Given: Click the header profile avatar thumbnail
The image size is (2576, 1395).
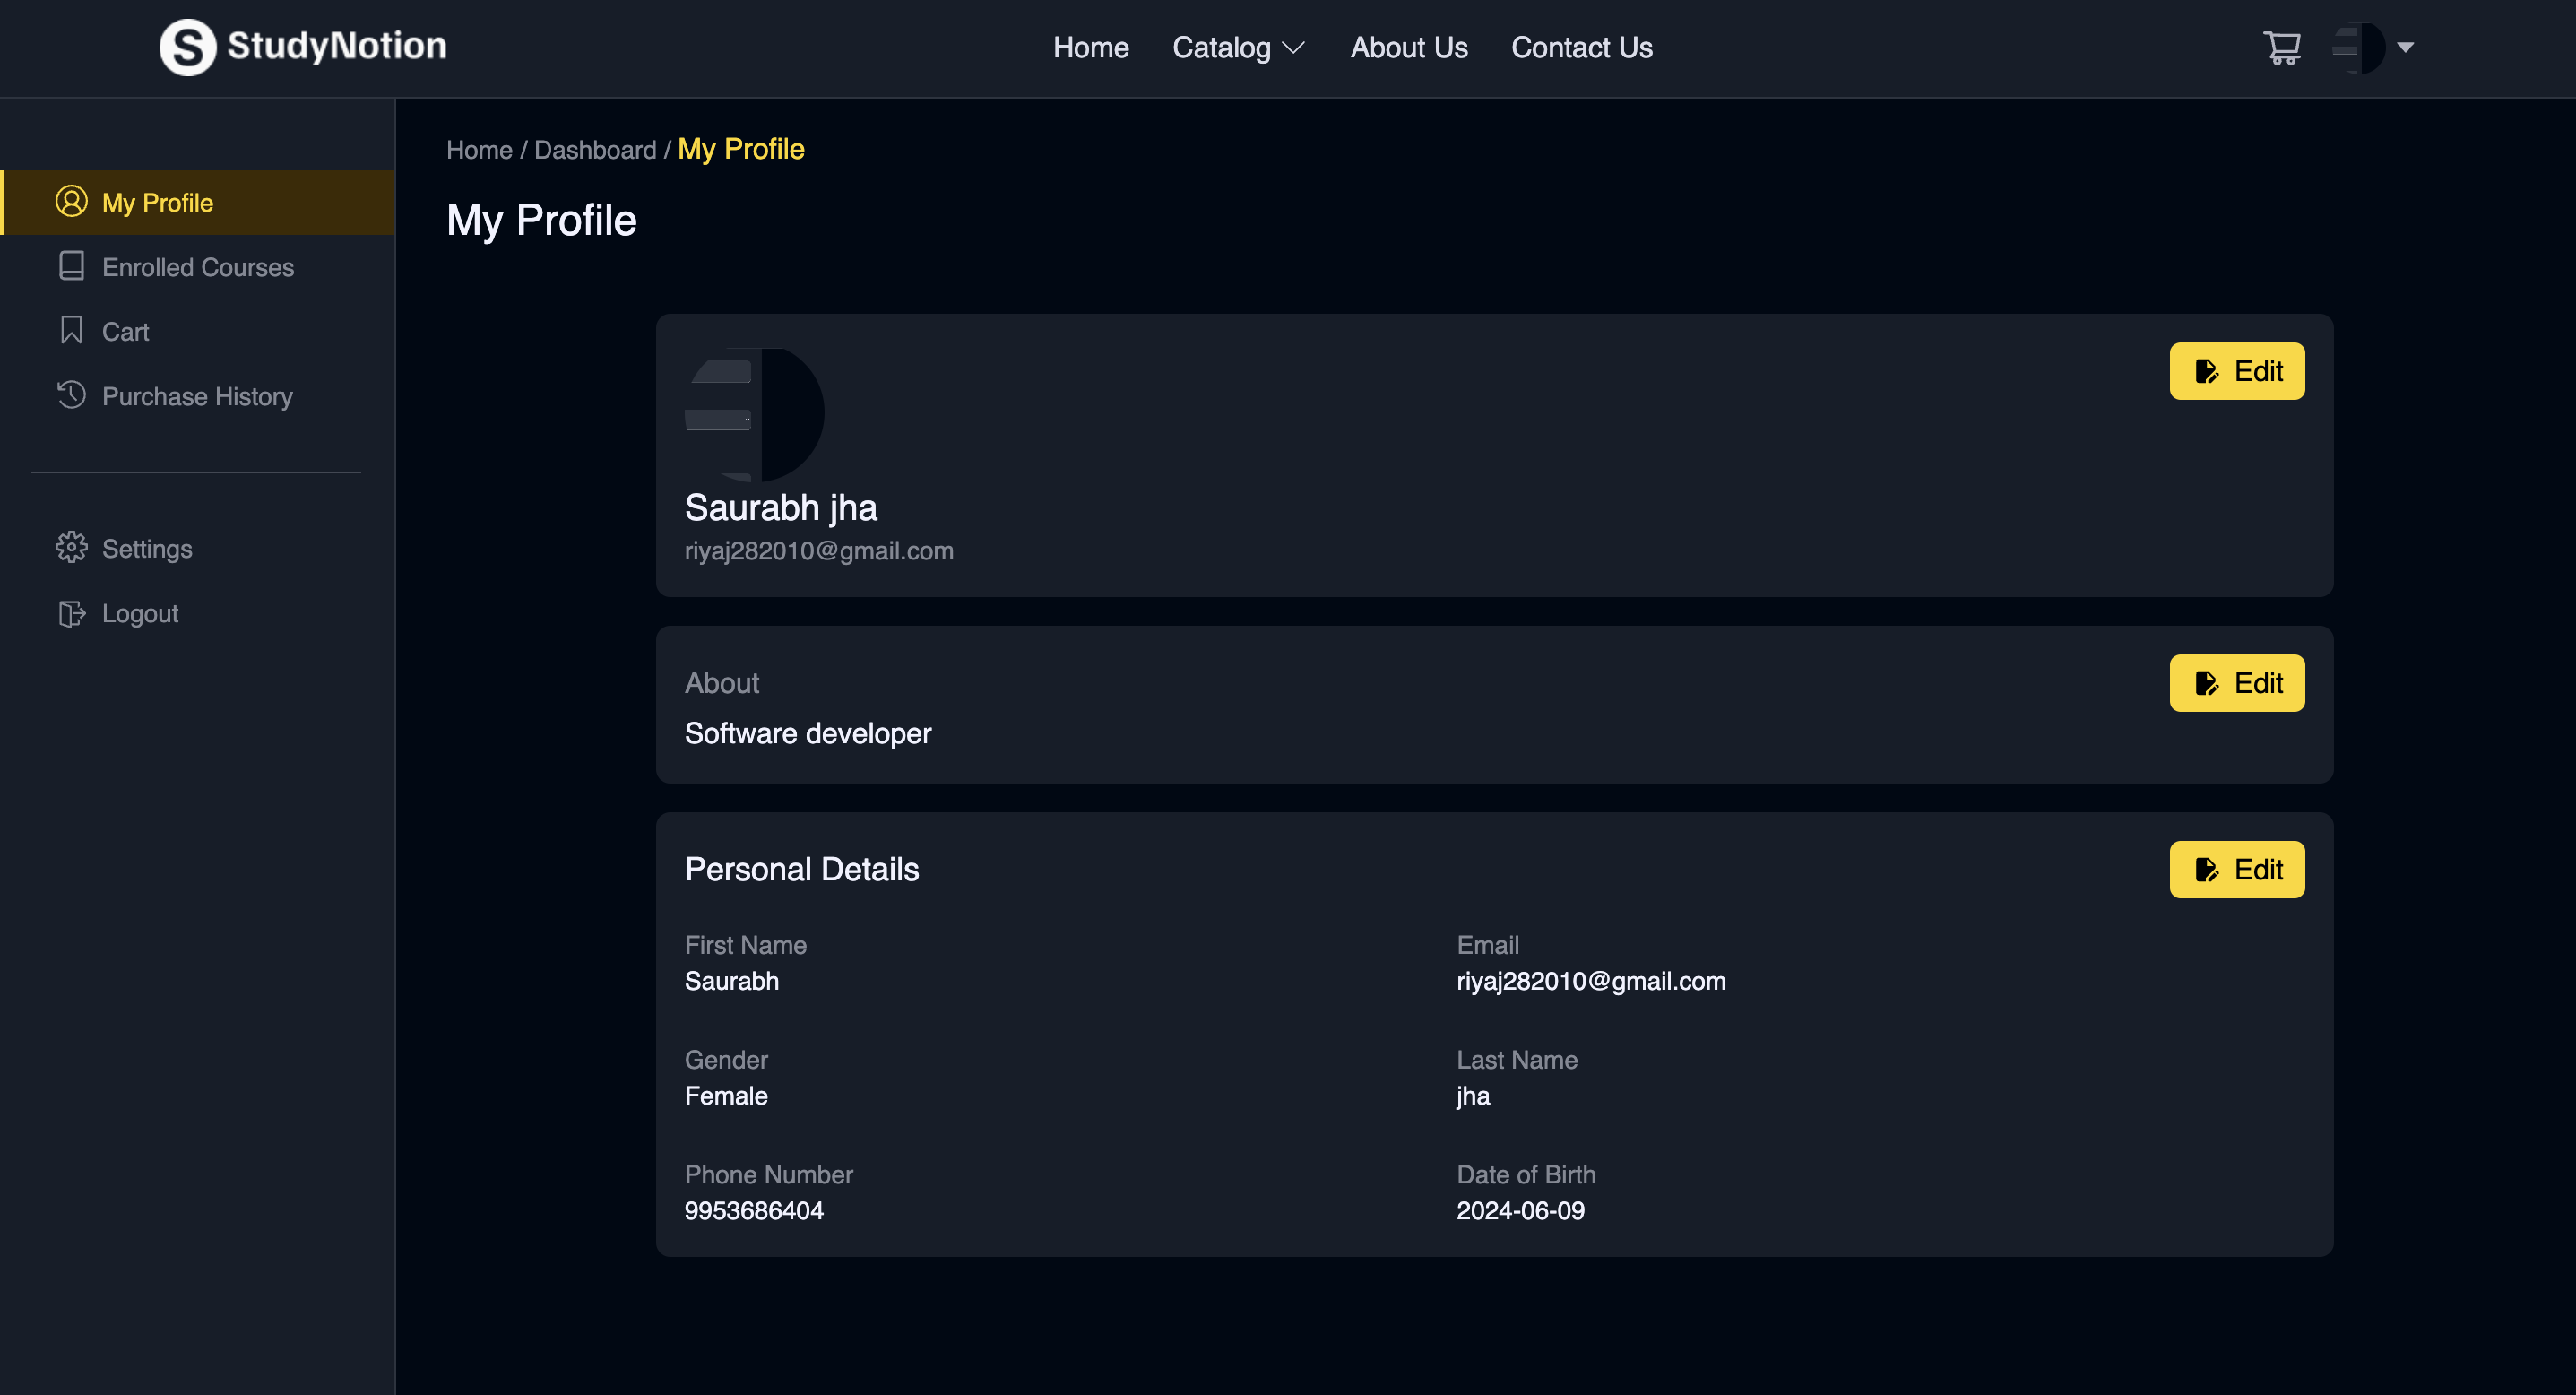Looking at the screenshot, I should tap(2358, 47).
